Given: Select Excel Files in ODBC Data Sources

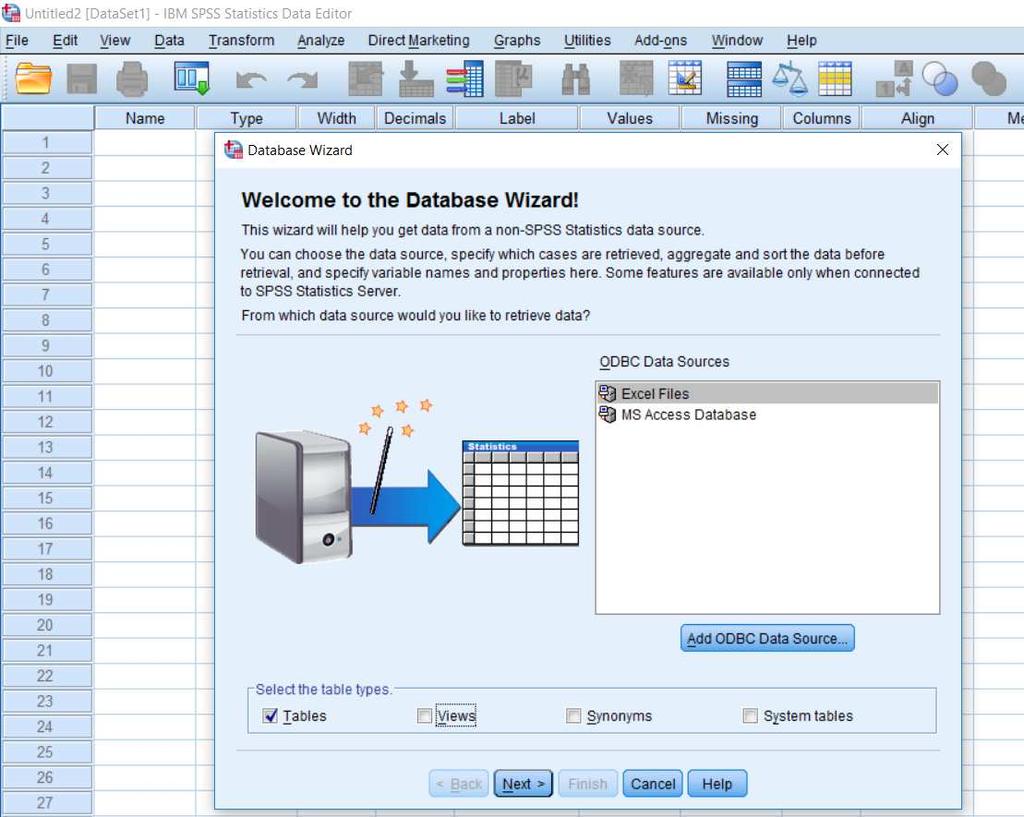Looking at the screenshot, I should tap(767, 393).
